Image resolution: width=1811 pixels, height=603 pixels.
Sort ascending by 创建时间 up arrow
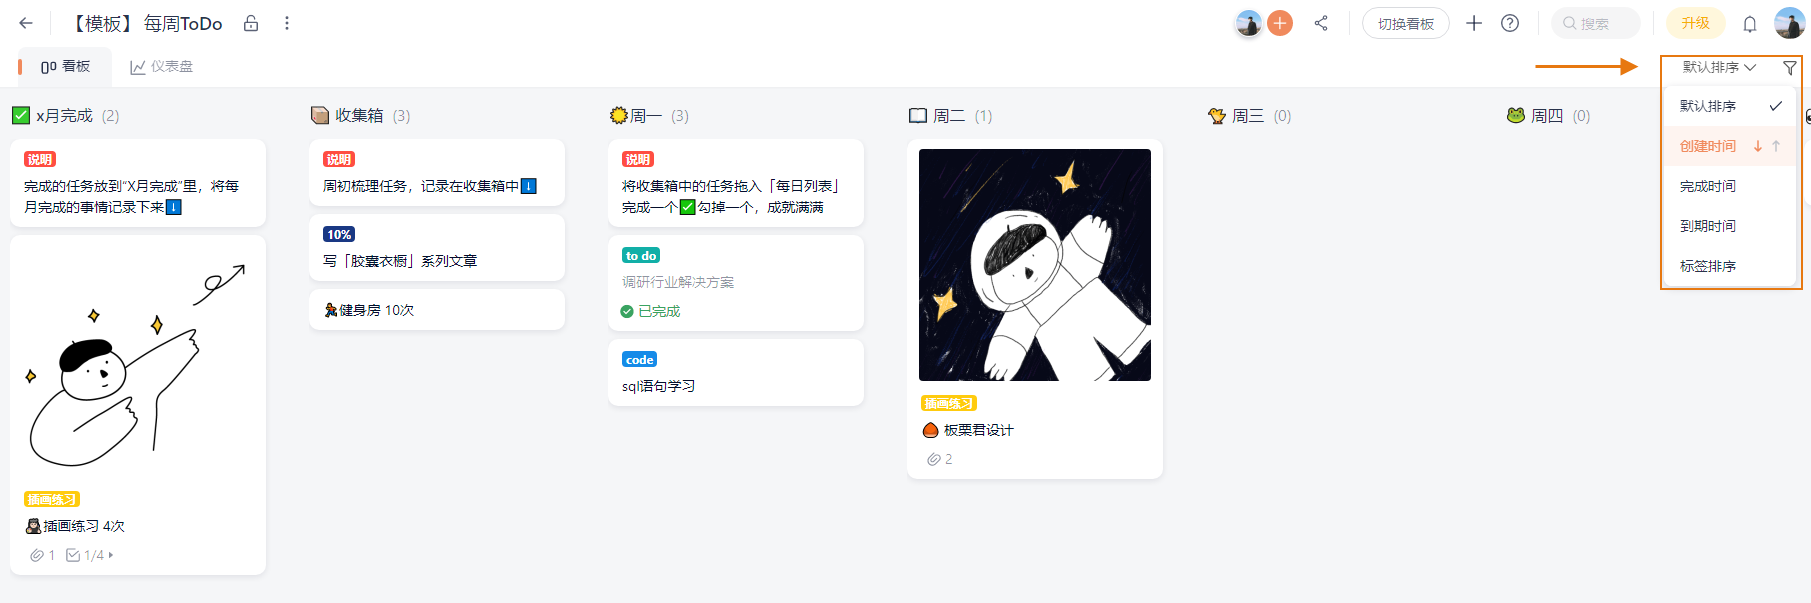click(1776, 146)
